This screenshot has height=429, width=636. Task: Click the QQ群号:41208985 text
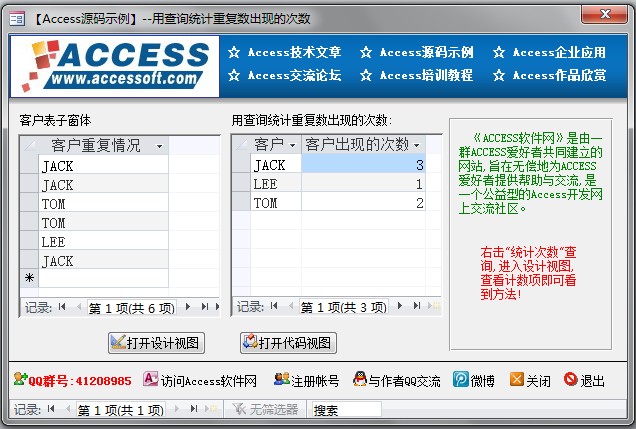(x=80, y=381)
